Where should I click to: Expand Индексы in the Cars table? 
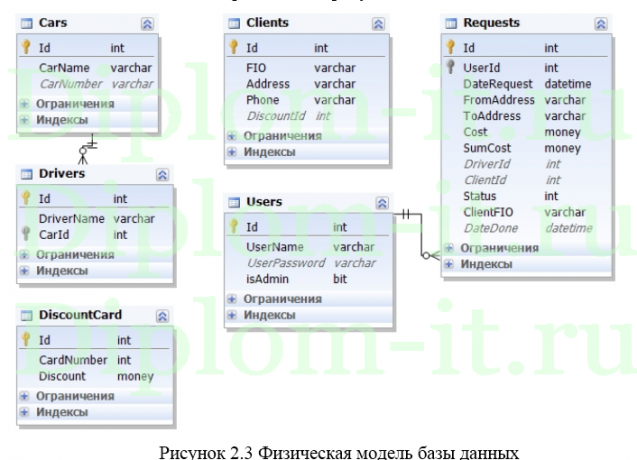(24, 120)
